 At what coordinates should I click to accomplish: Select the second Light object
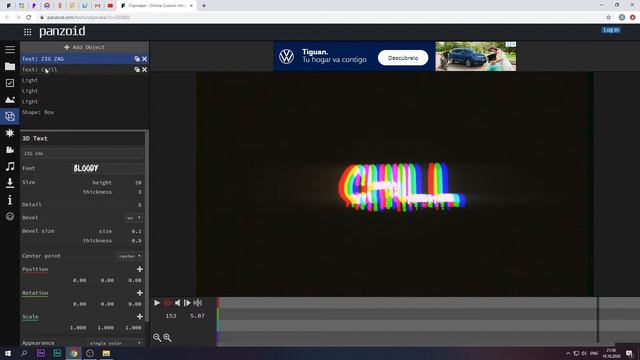pos(84,91)
